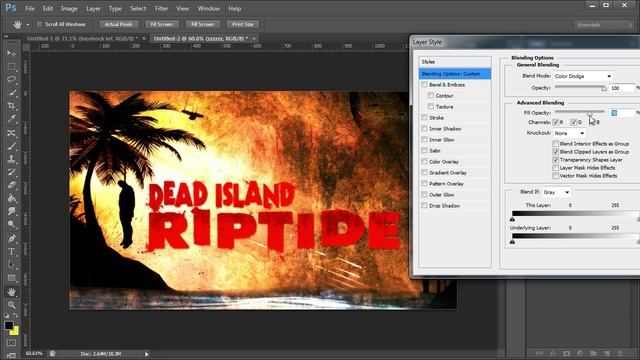The image size is (640, 360).
Task: Select Blending Options: Custom entry
Action: pos(455,74)
